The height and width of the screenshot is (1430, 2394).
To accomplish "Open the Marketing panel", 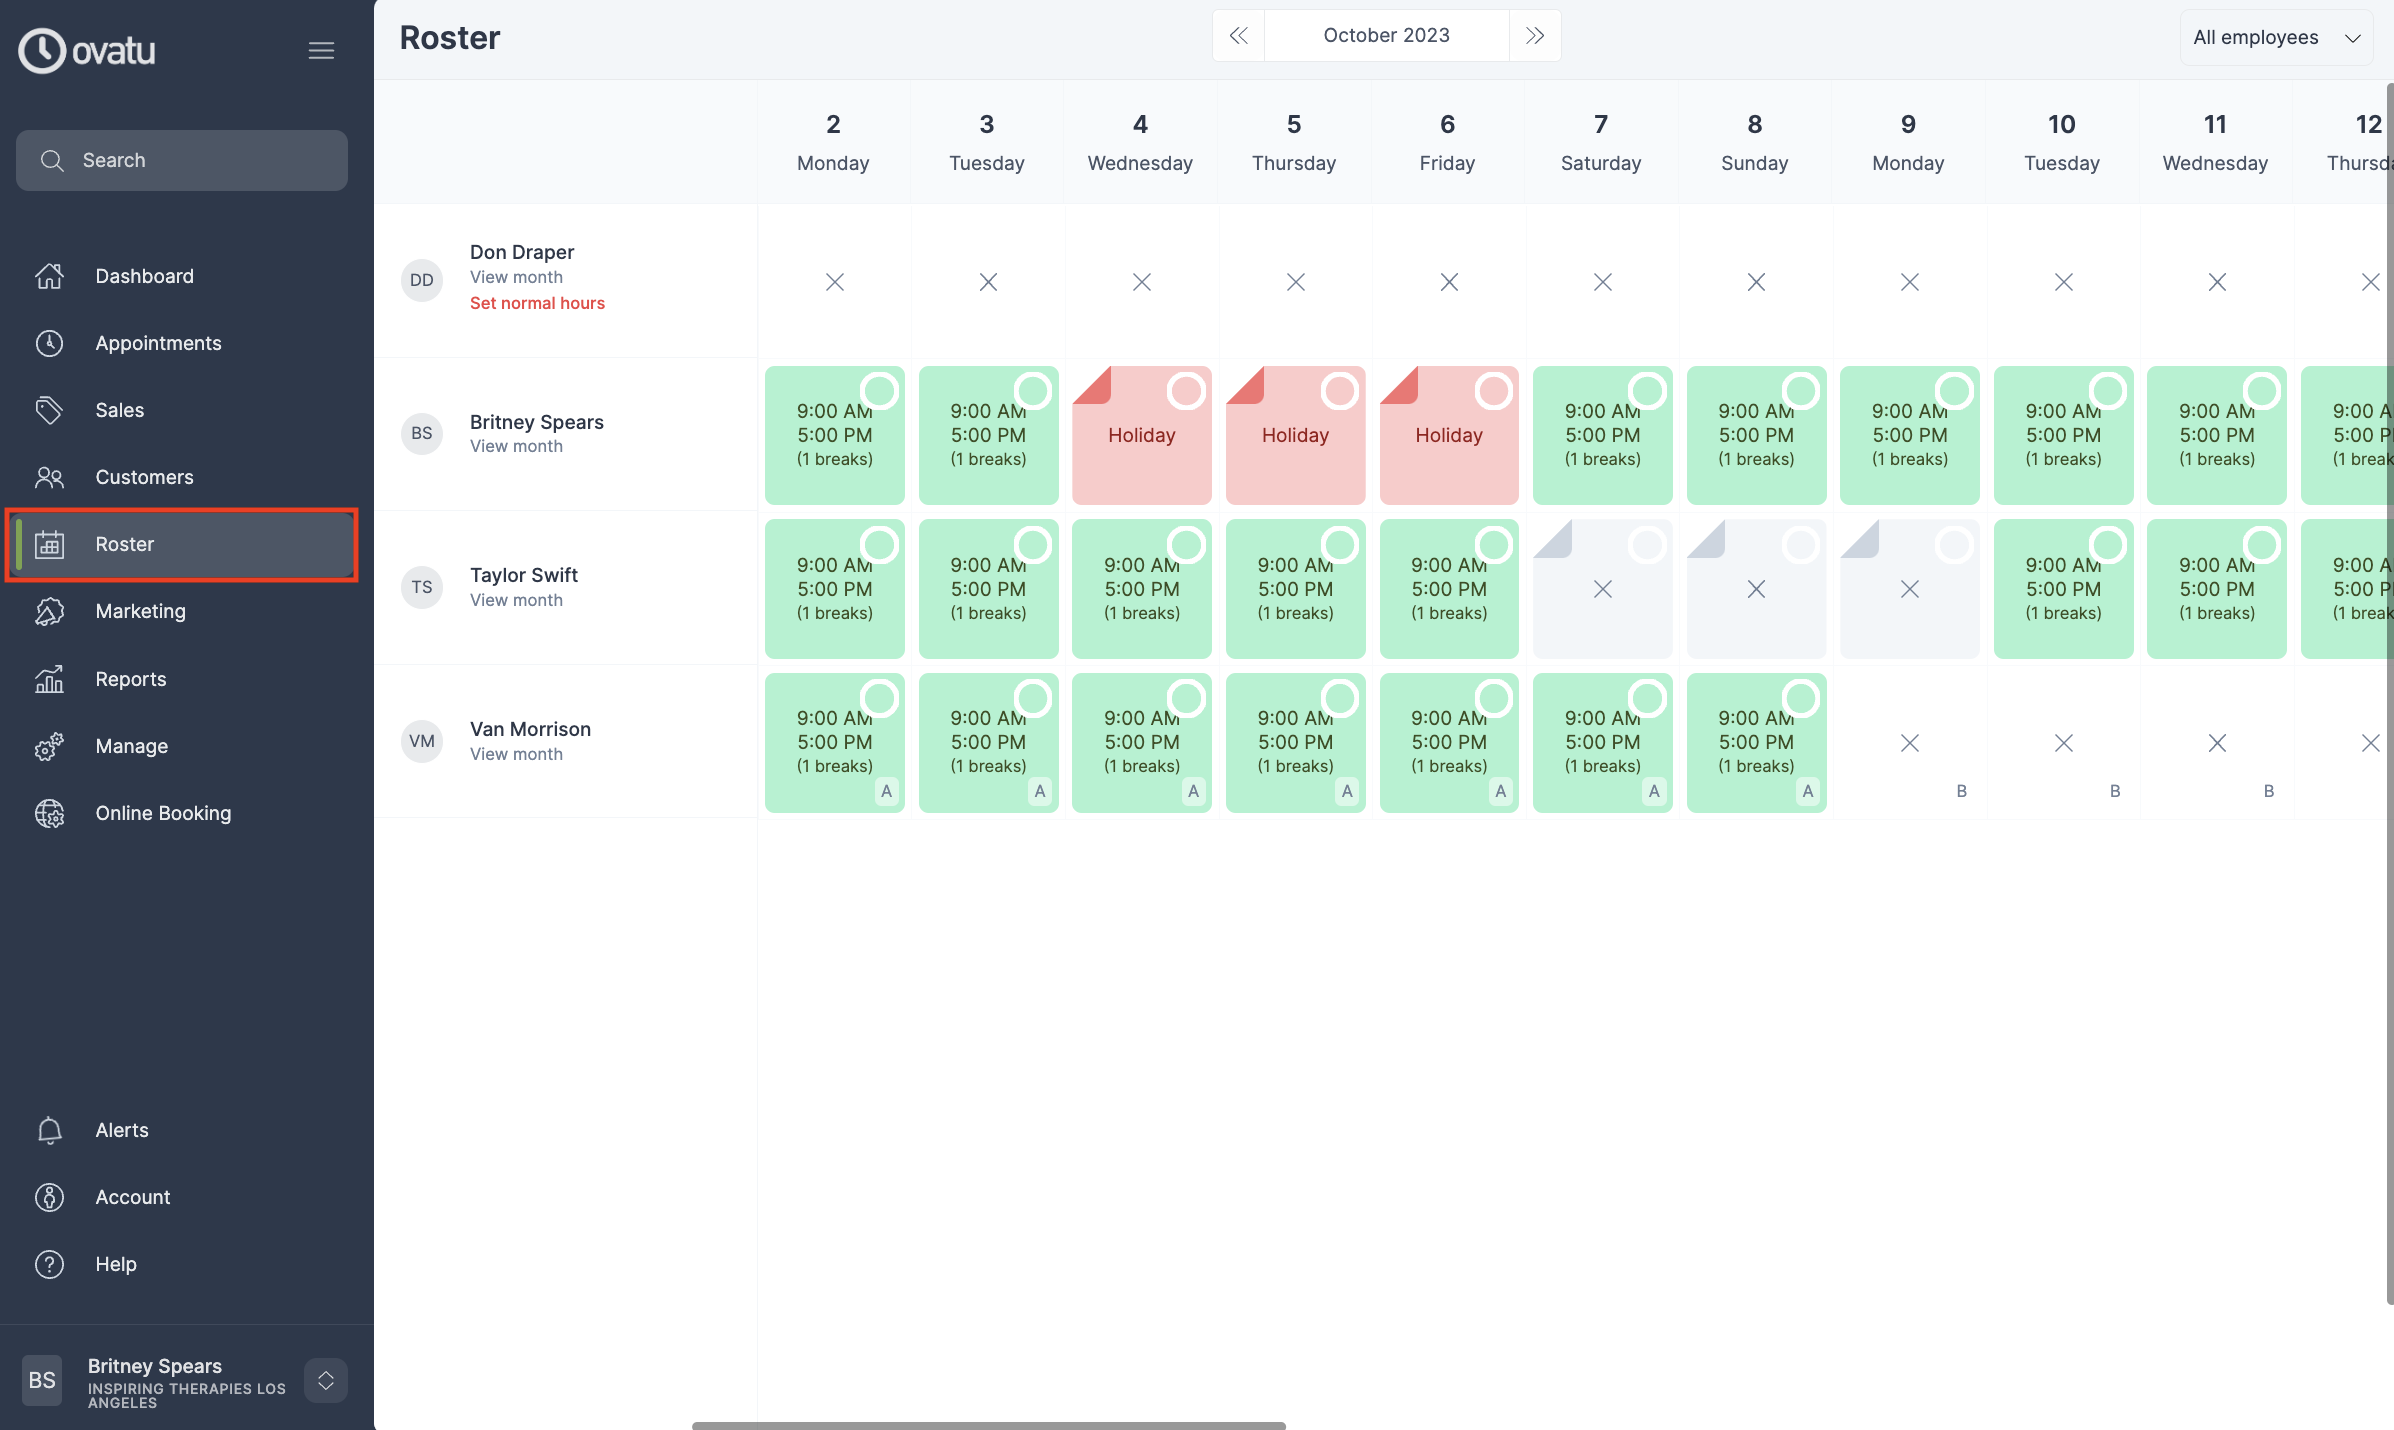I will click(x=140, y=611).
